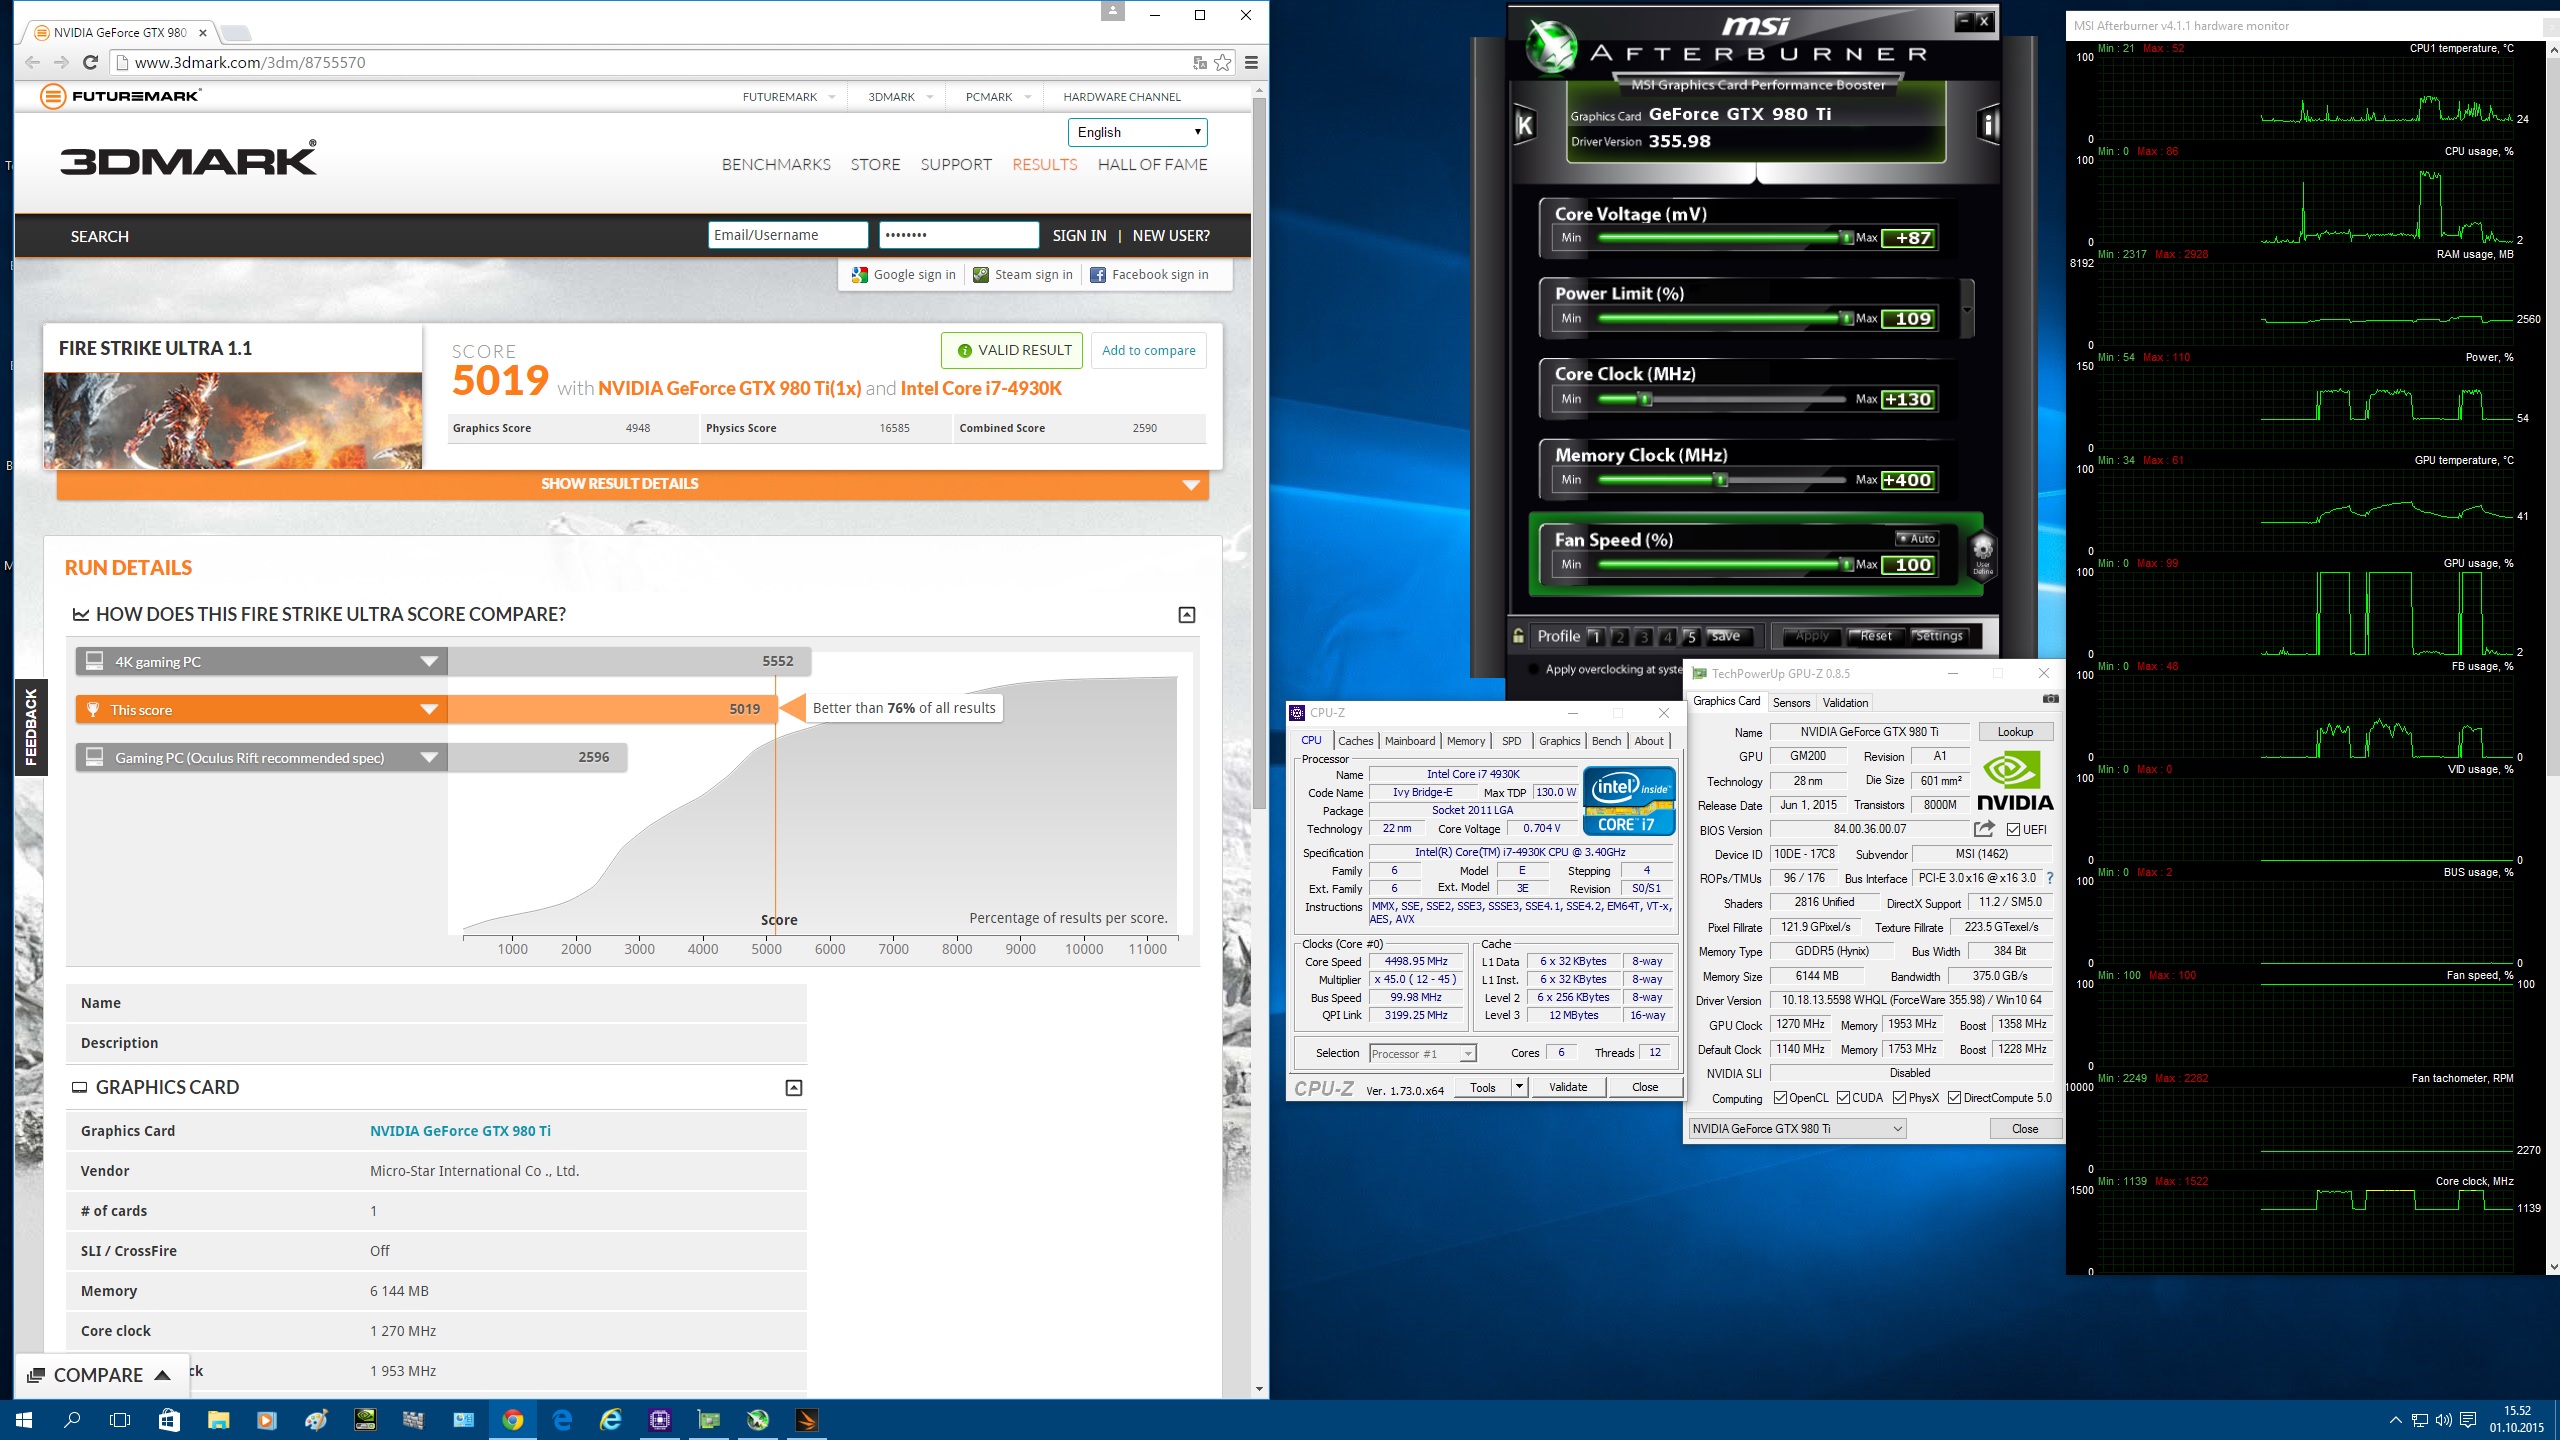Open MSI Afterburner taskbar icon
Image resolution: width=2560 pixels, height=1440 pixels.
[x=758, y=1420]
